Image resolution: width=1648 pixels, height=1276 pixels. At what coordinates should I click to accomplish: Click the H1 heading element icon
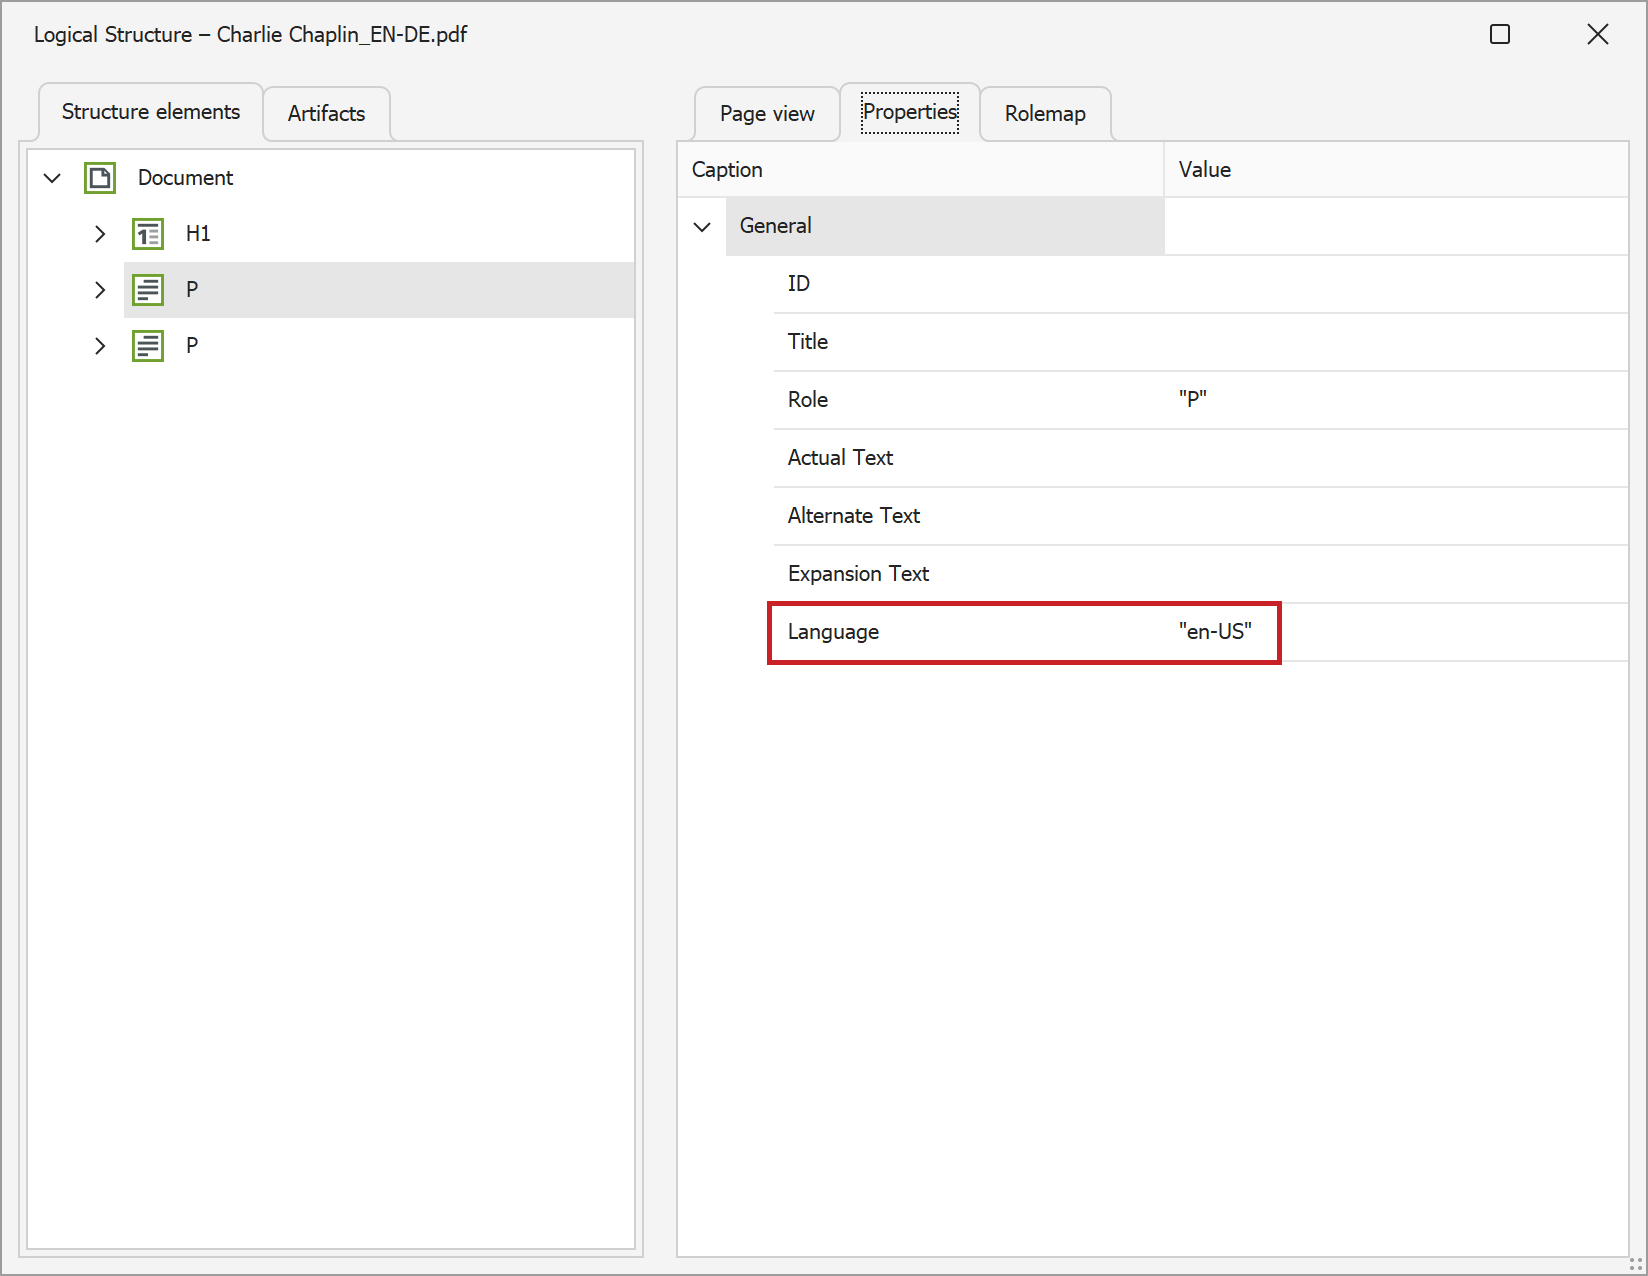(x=148, y=234)
